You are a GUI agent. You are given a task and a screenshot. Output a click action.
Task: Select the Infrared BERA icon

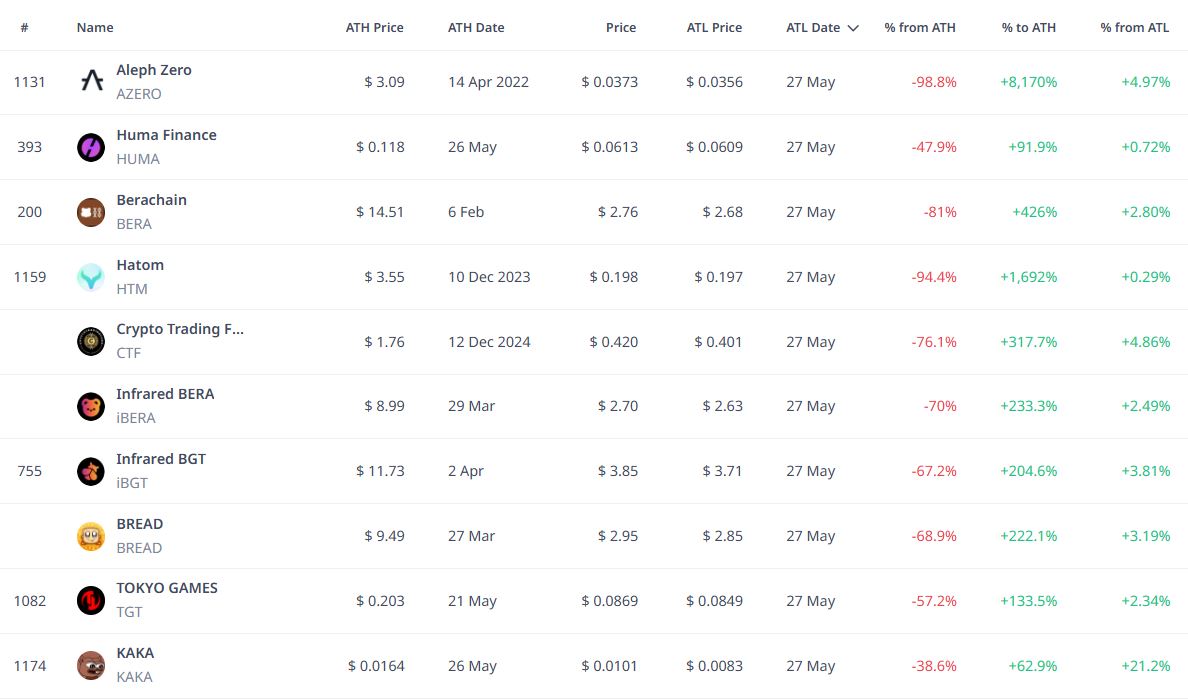click(91, 407)
